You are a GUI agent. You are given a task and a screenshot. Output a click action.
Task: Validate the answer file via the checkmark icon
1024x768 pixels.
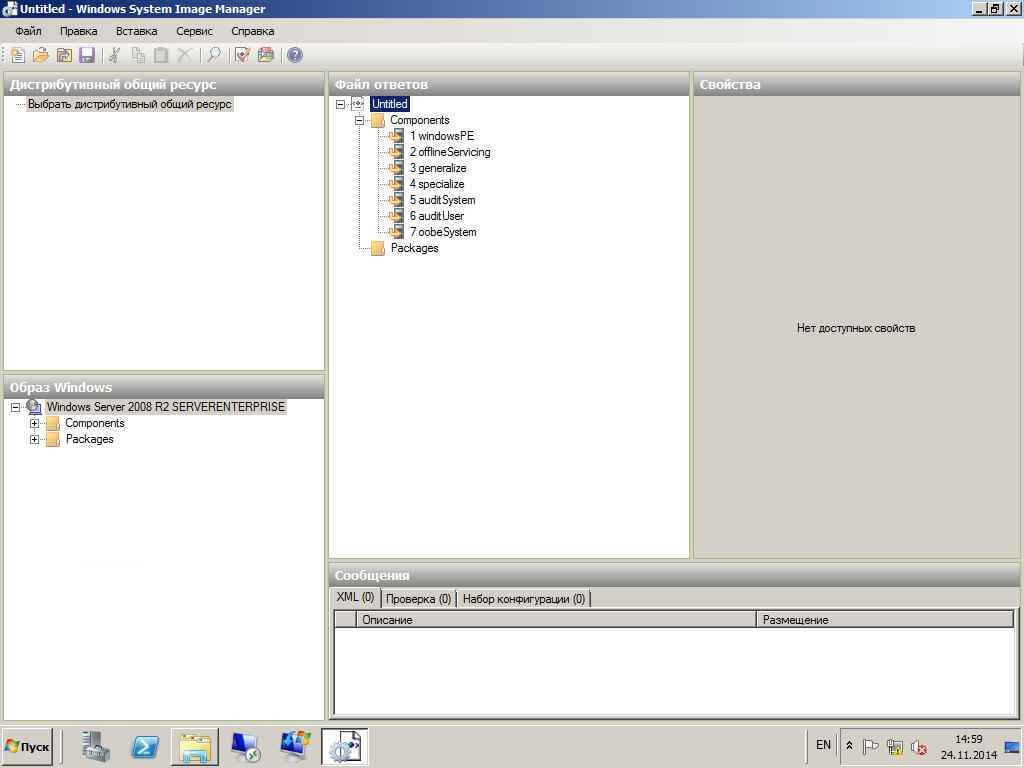point(242,56)
